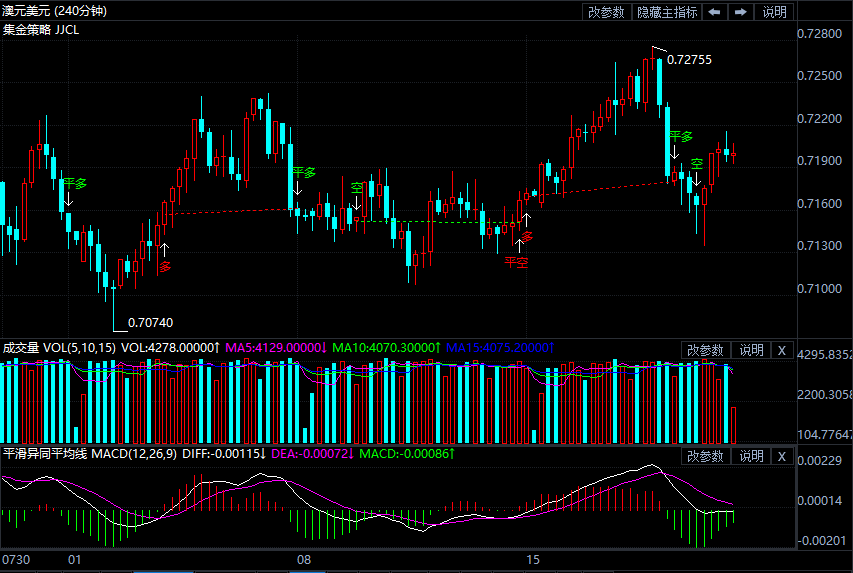Toggle 隐藏主指标 to hide main indicator
853x573 pixels.
(x=667, y=12)
